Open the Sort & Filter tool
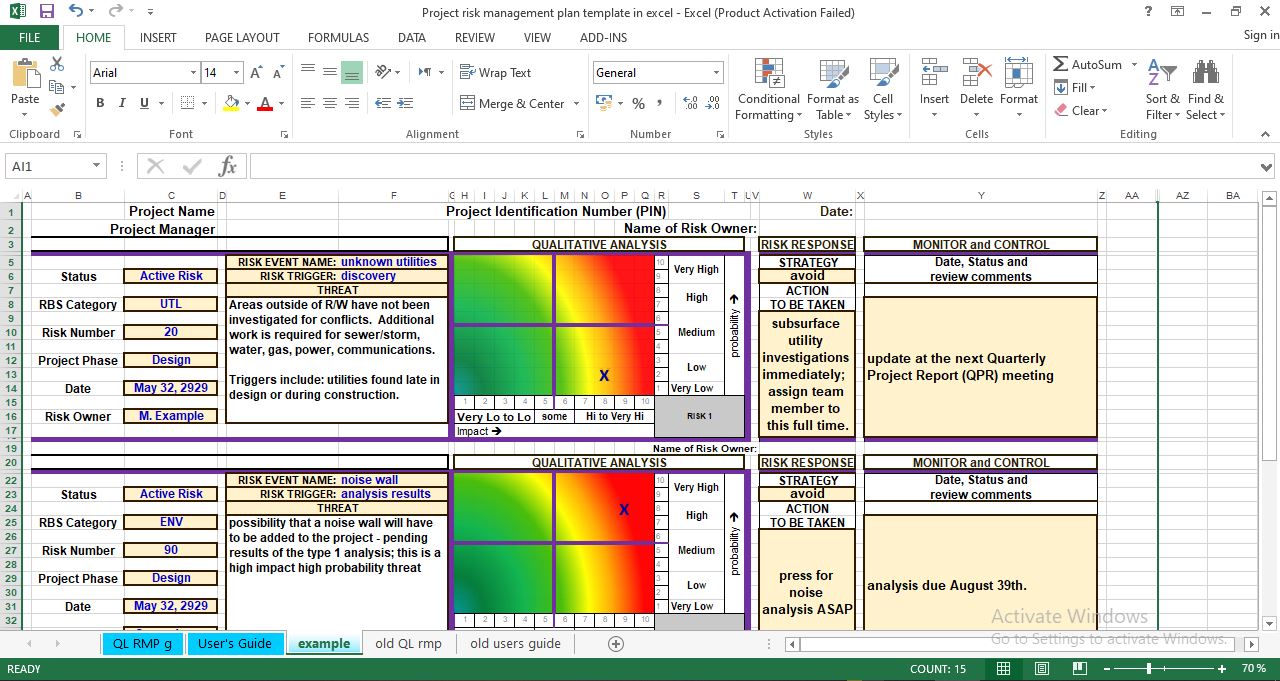The image size is (1280, 681). coord(1160,89)
